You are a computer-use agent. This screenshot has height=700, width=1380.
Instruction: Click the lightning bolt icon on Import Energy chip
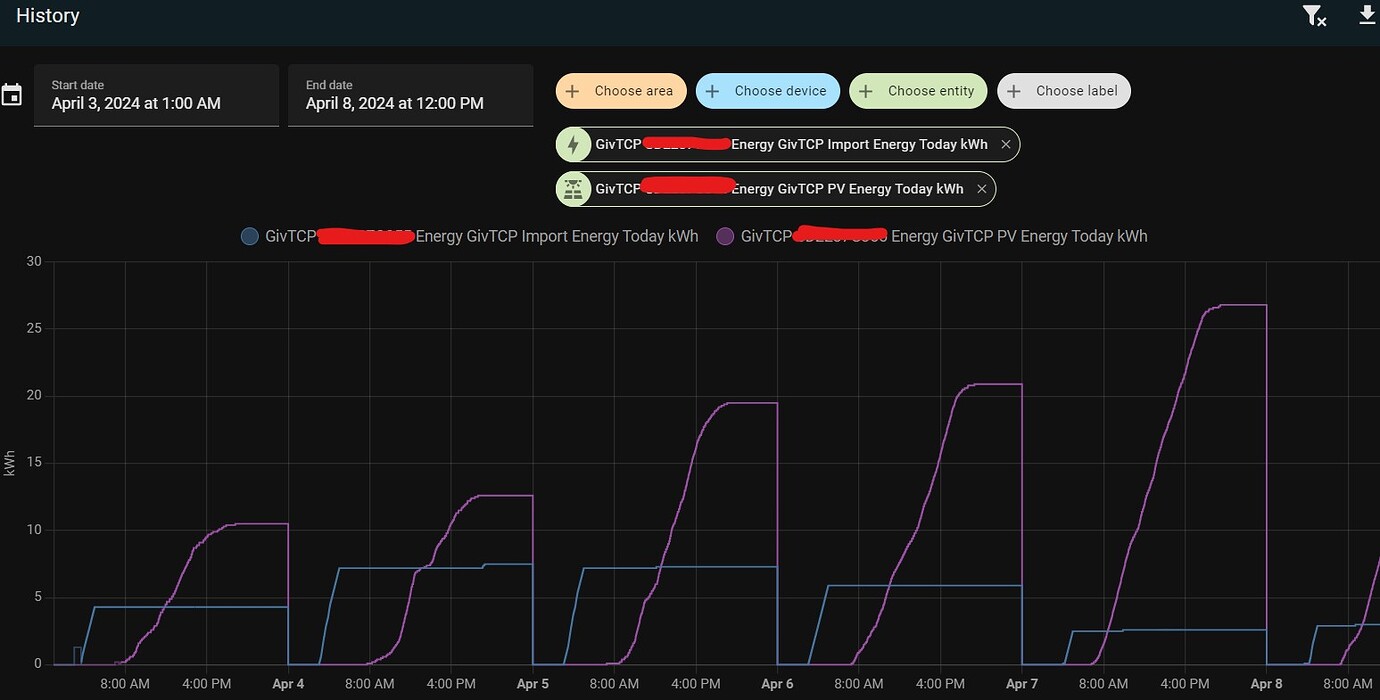pyautogui.click(x=573, y=144)
